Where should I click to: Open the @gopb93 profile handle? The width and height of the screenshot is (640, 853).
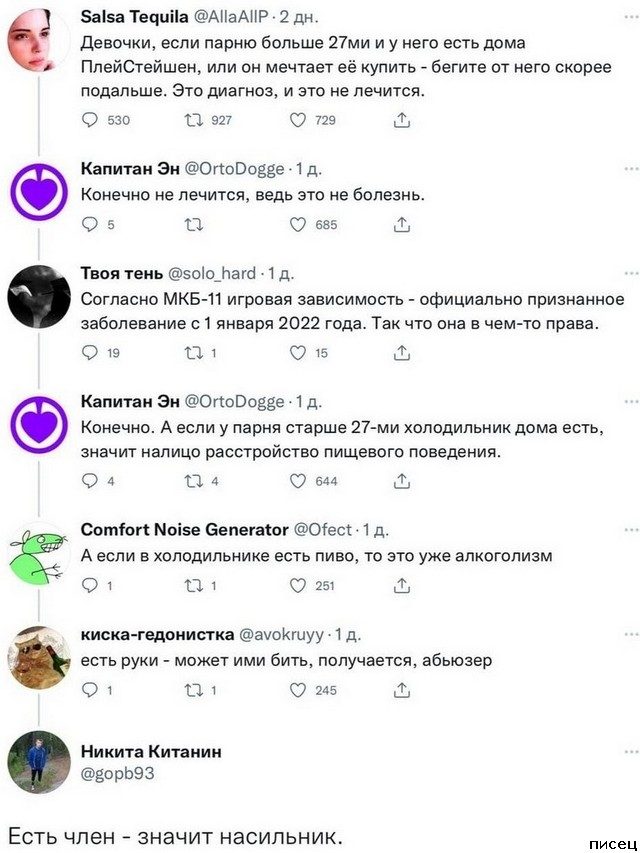tap(117, 773)
